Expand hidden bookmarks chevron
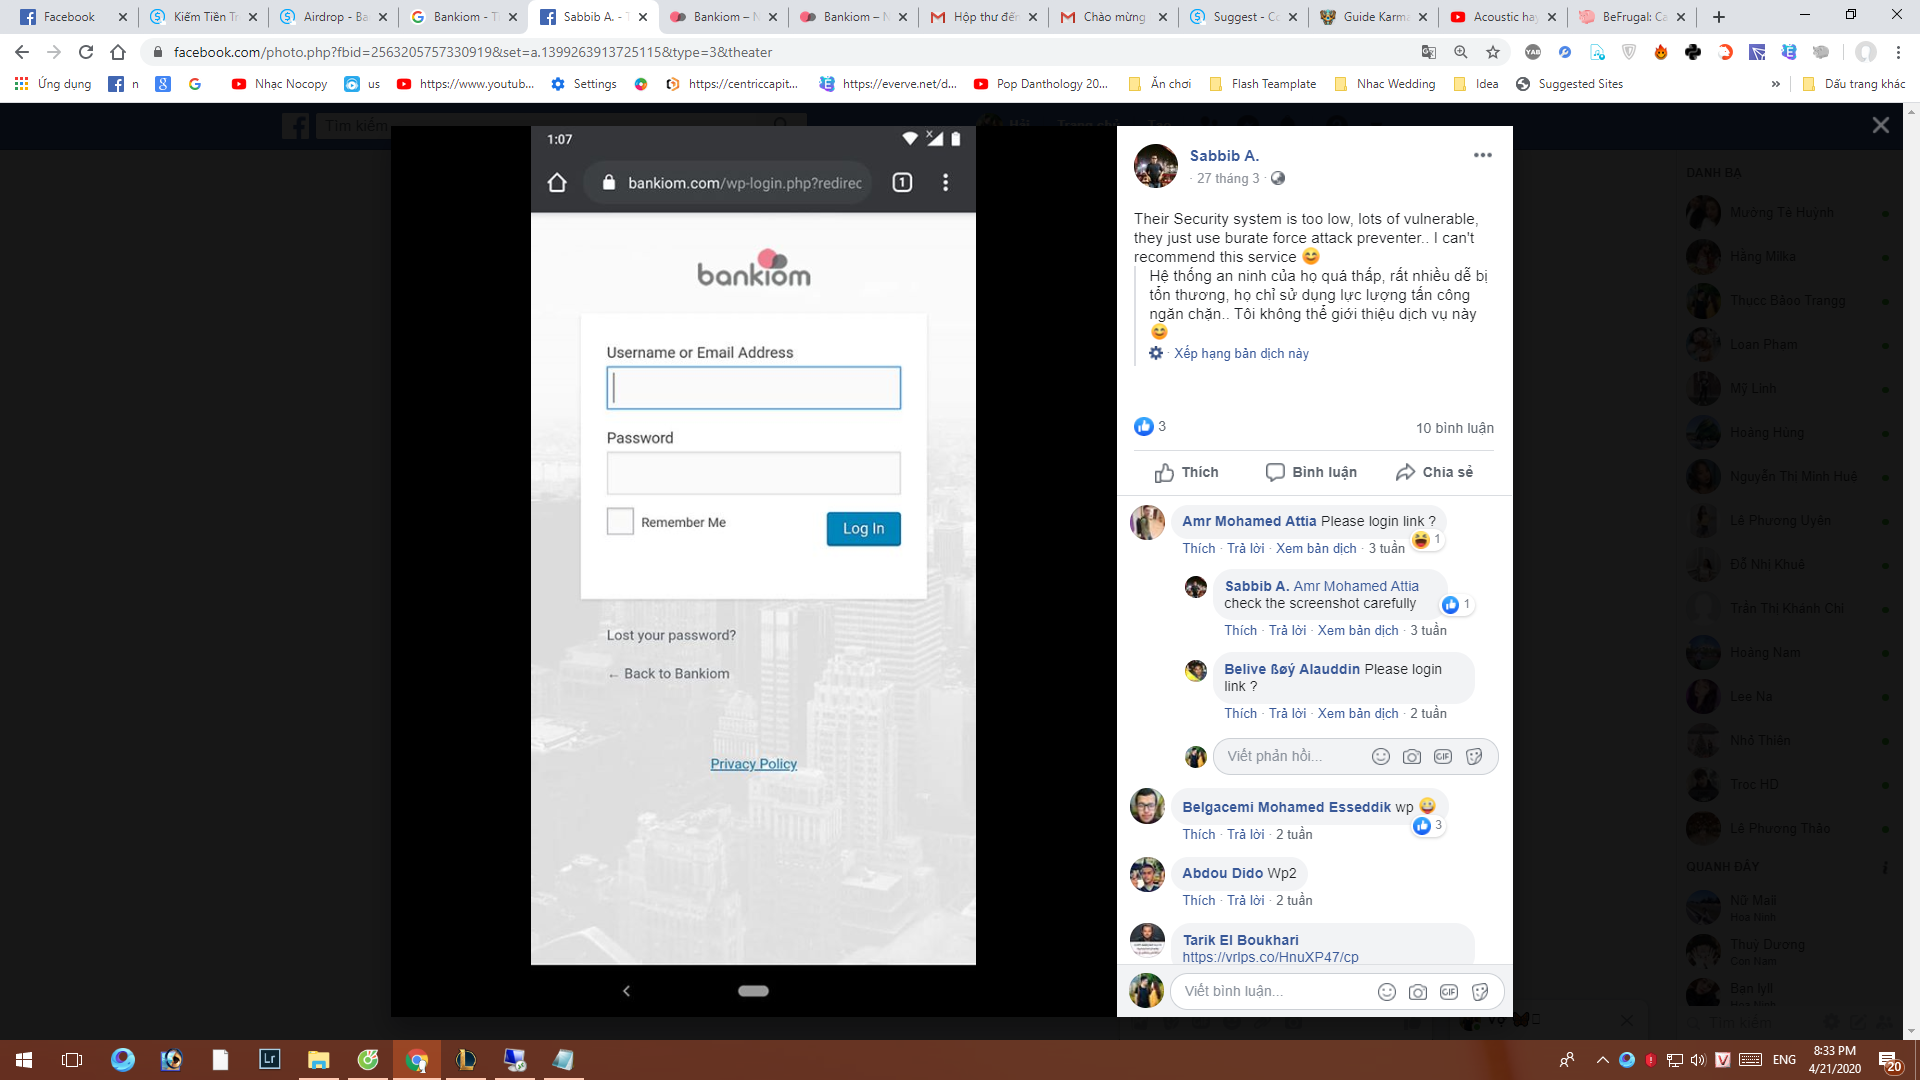This screenshot has height=1080, width=1920. 1776,84
